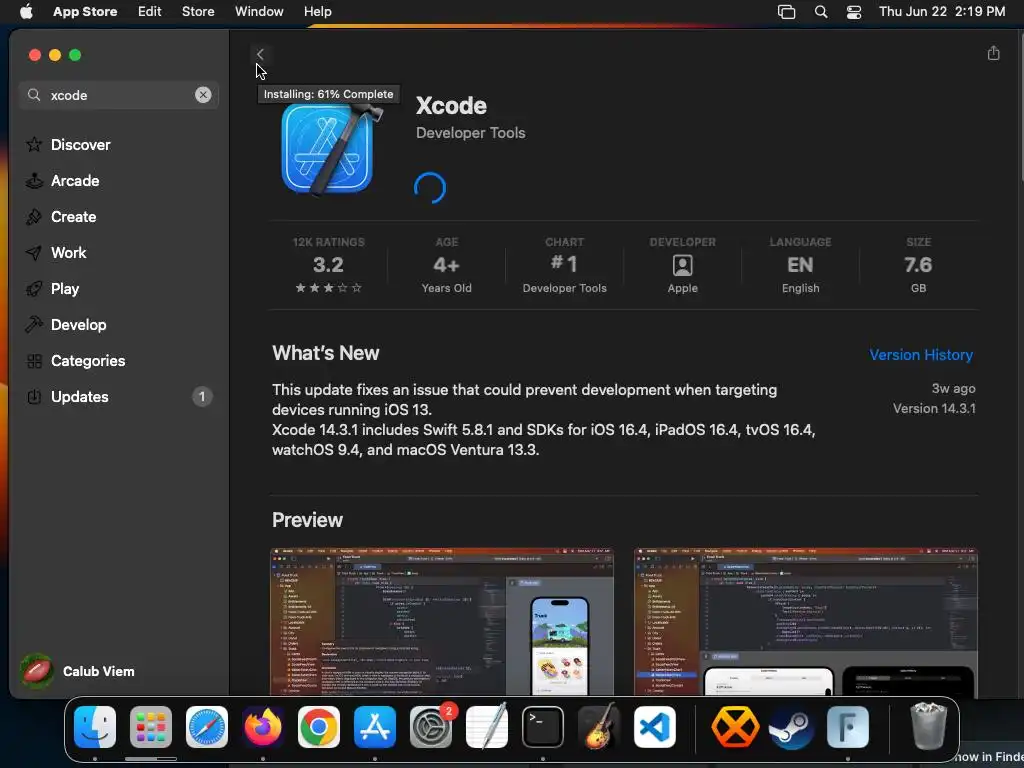Screen dimensions: 1024x768
Task: Open the Help menu
Action: (317, 12)
